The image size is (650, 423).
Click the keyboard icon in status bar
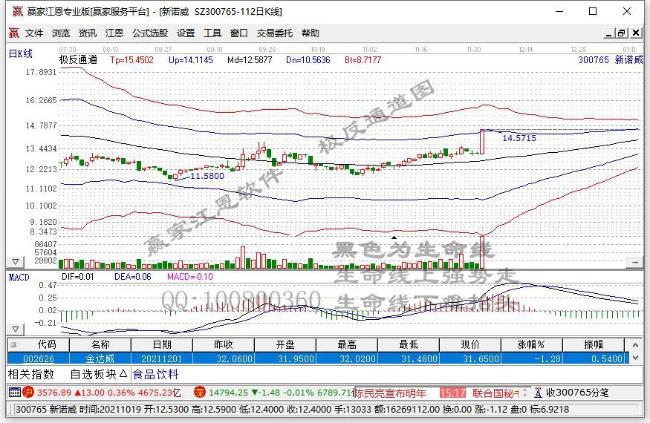tap(15, 392)
